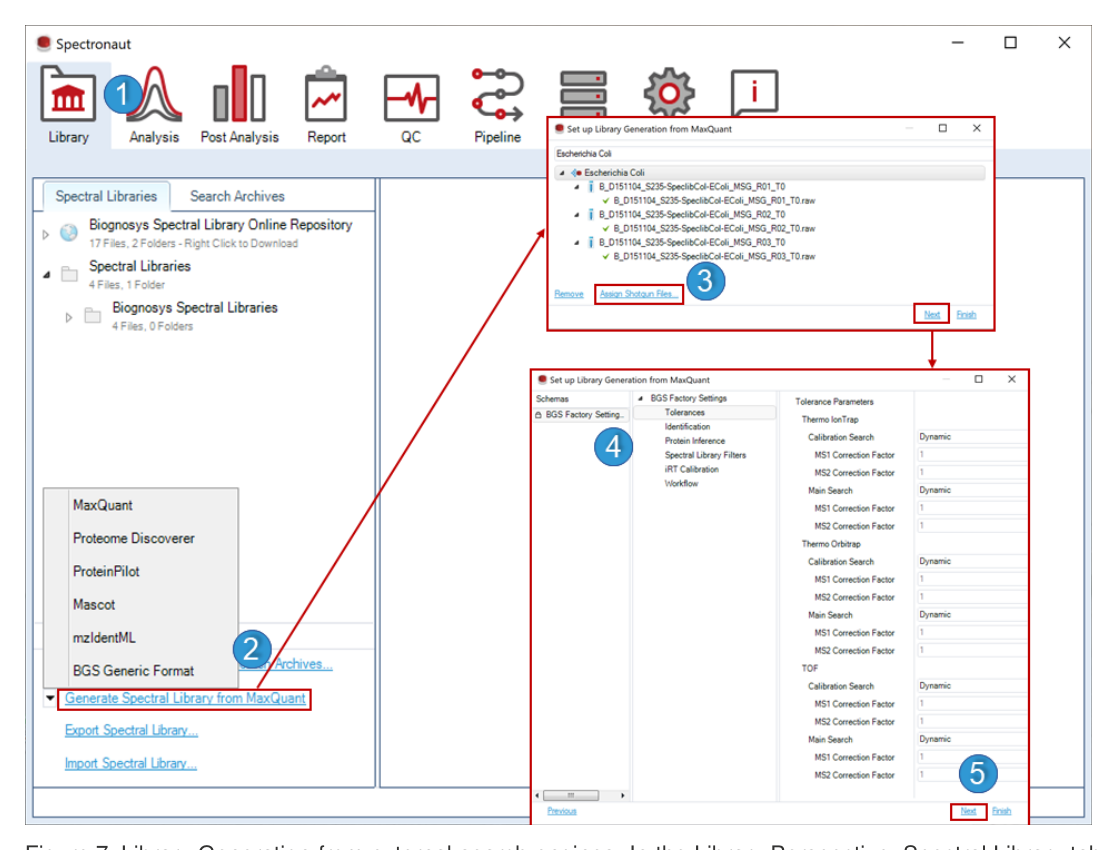
Task: Click the Schemas scrollbar left arrow
Action: point(537,795)
